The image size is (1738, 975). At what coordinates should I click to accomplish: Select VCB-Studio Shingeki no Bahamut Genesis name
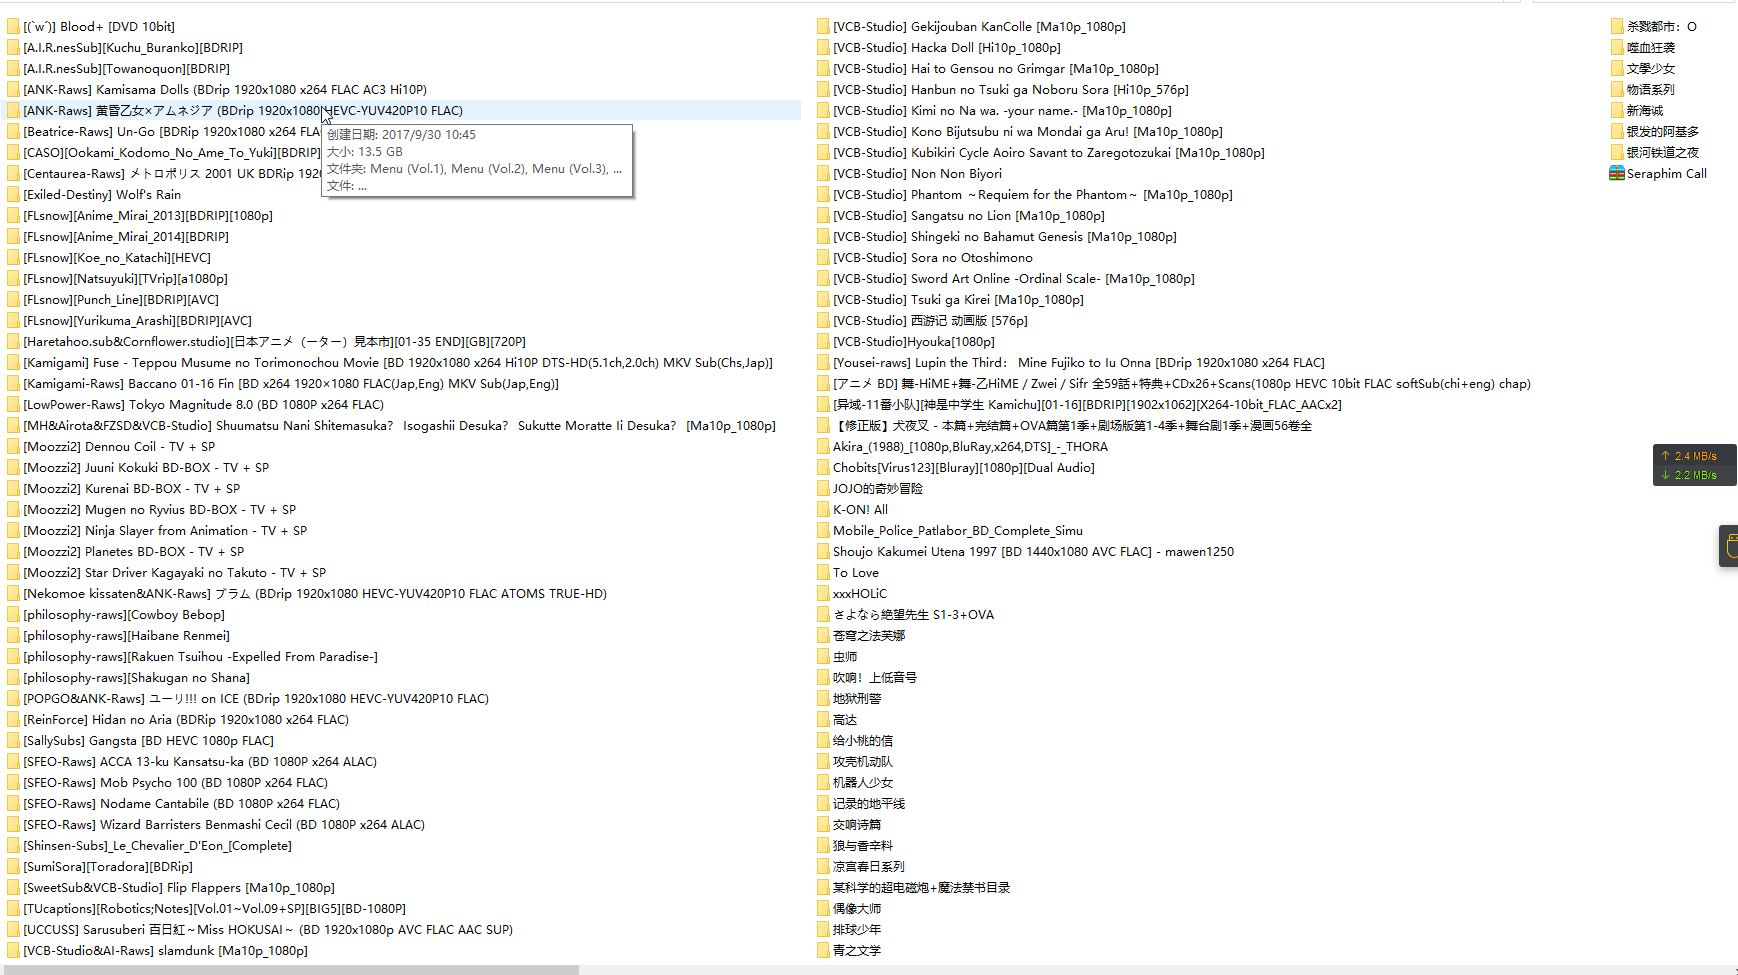pos(1005,237)
